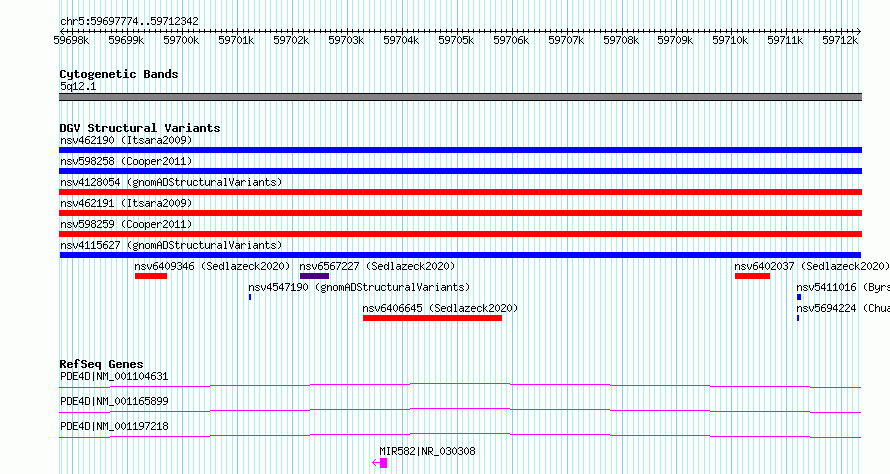Image resolution: width=890 pixels, height=474 pixels.
Task: Click the Cytogenetic Bands track title
Action: coord(119,74)
